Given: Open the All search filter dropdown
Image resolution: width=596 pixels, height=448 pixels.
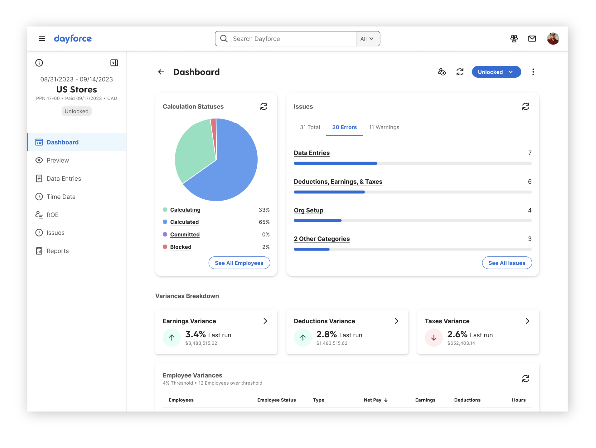Looking at the screenshot, I should click(367, 38).
